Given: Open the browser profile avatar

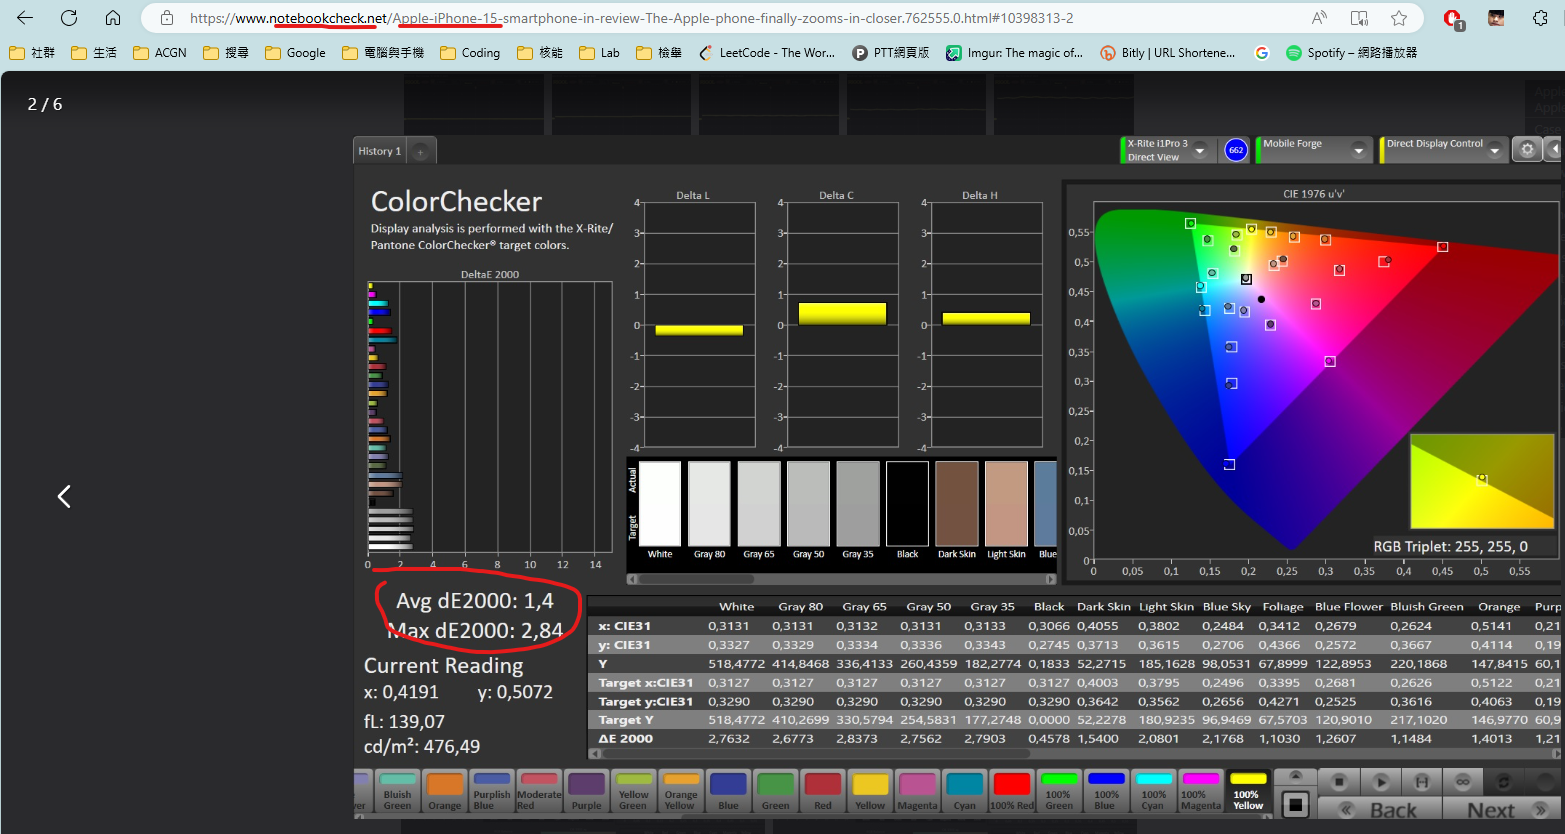Looking at the screenshot, I should pyautogui.click(x=1496, y=18).
